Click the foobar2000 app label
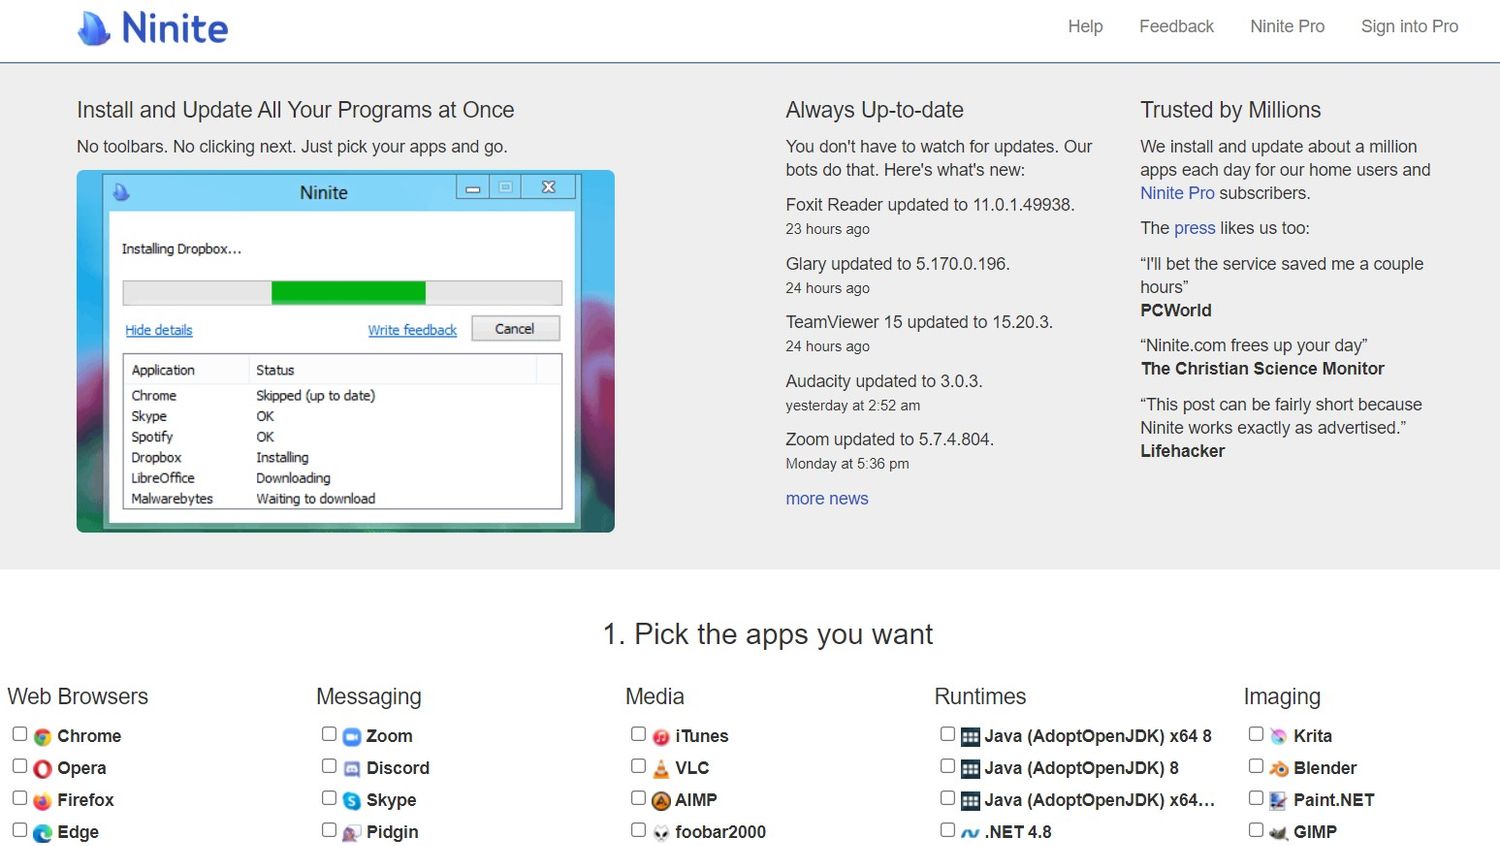Image resolution: width=1500 pixels, height=846 pixels. [720, 832]
